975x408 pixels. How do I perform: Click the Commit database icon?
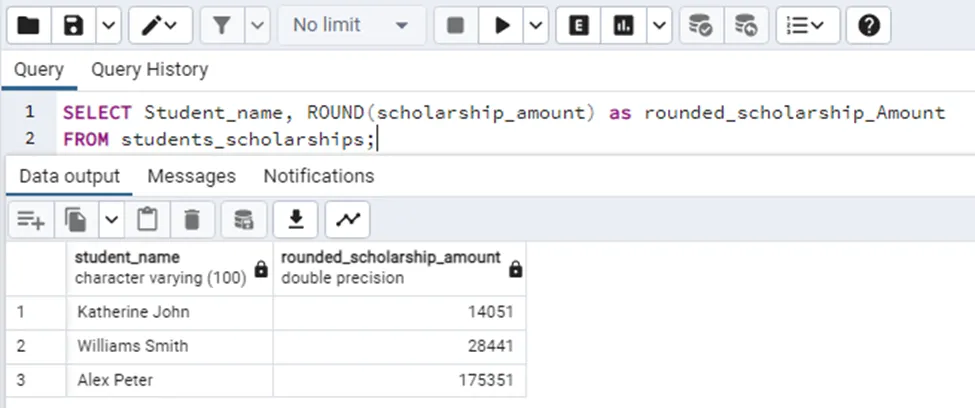click(702, 25)
